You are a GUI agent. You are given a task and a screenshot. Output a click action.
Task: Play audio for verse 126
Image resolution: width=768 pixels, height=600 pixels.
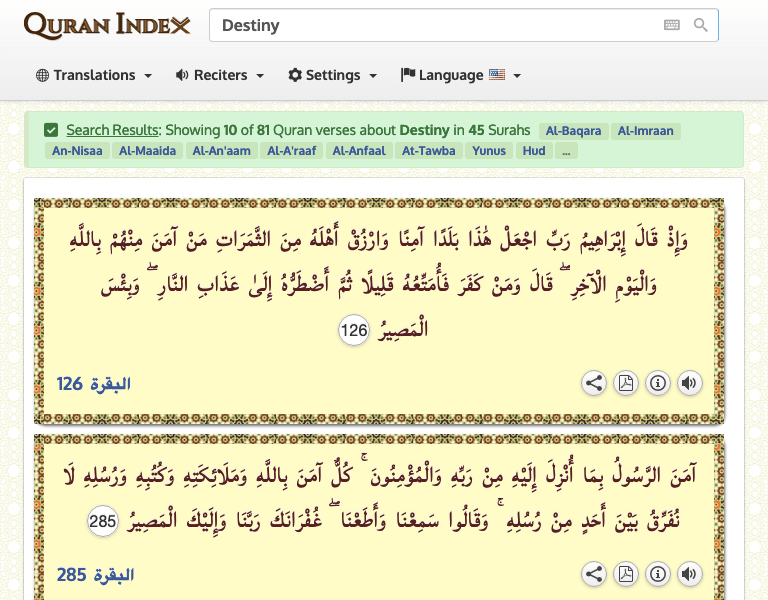coord(688,383)
